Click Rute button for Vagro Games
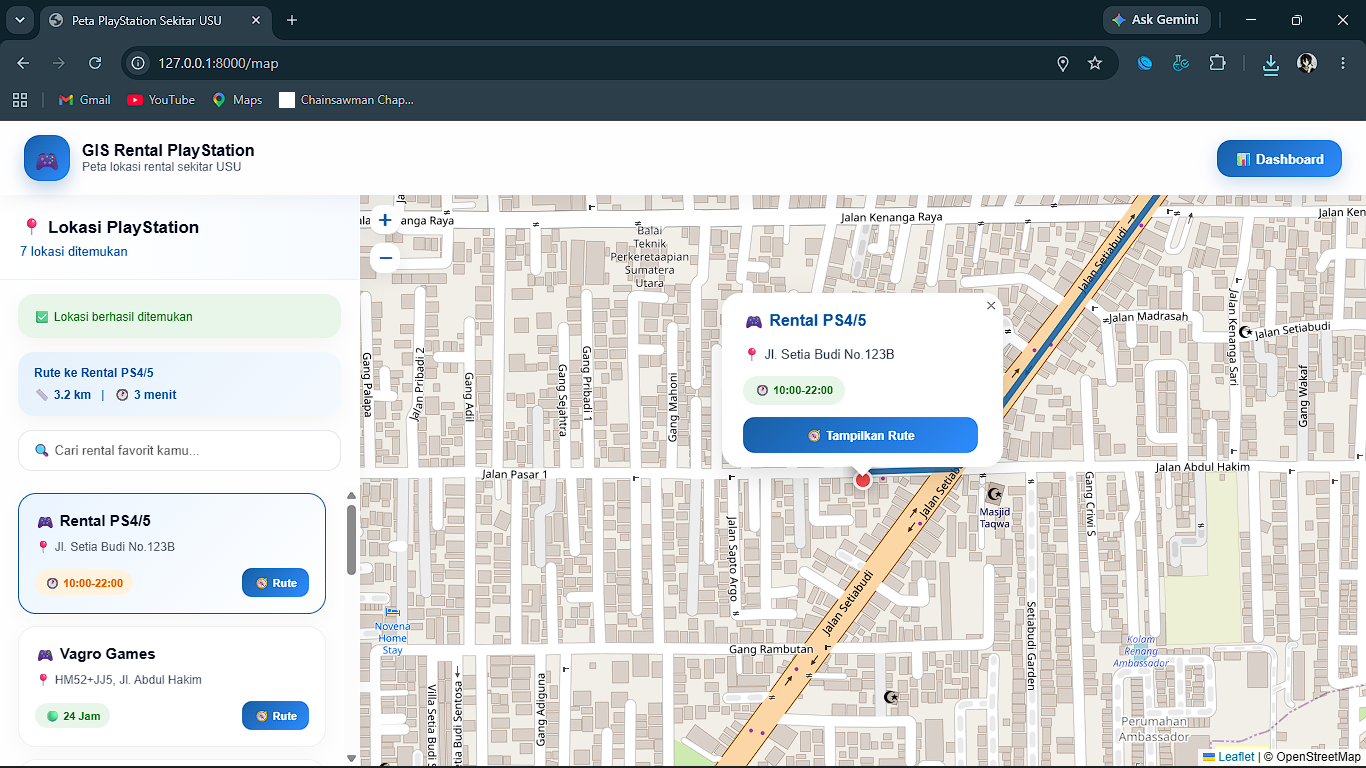The height and width of the screenshot is (768, 1366). click(x=275, y=716)
